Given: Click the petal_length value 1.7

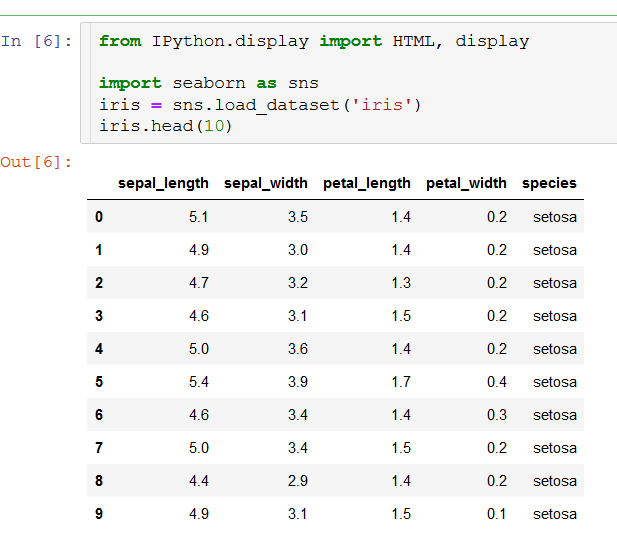Looking at the screenshot, I should (x=400, y=382).
